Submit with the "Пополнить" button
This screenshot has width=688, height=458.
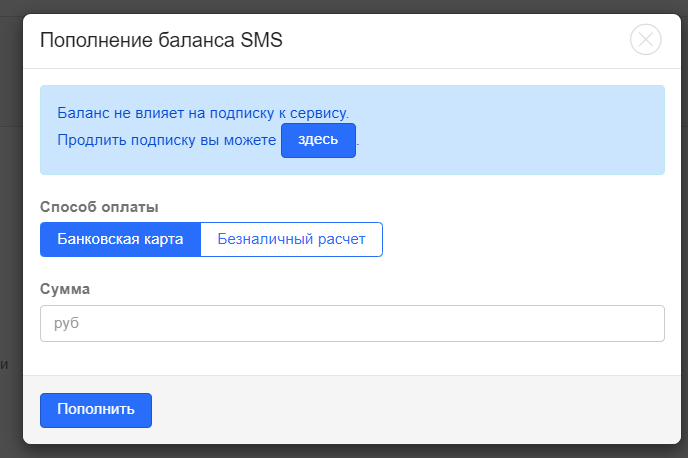(95, 410)
